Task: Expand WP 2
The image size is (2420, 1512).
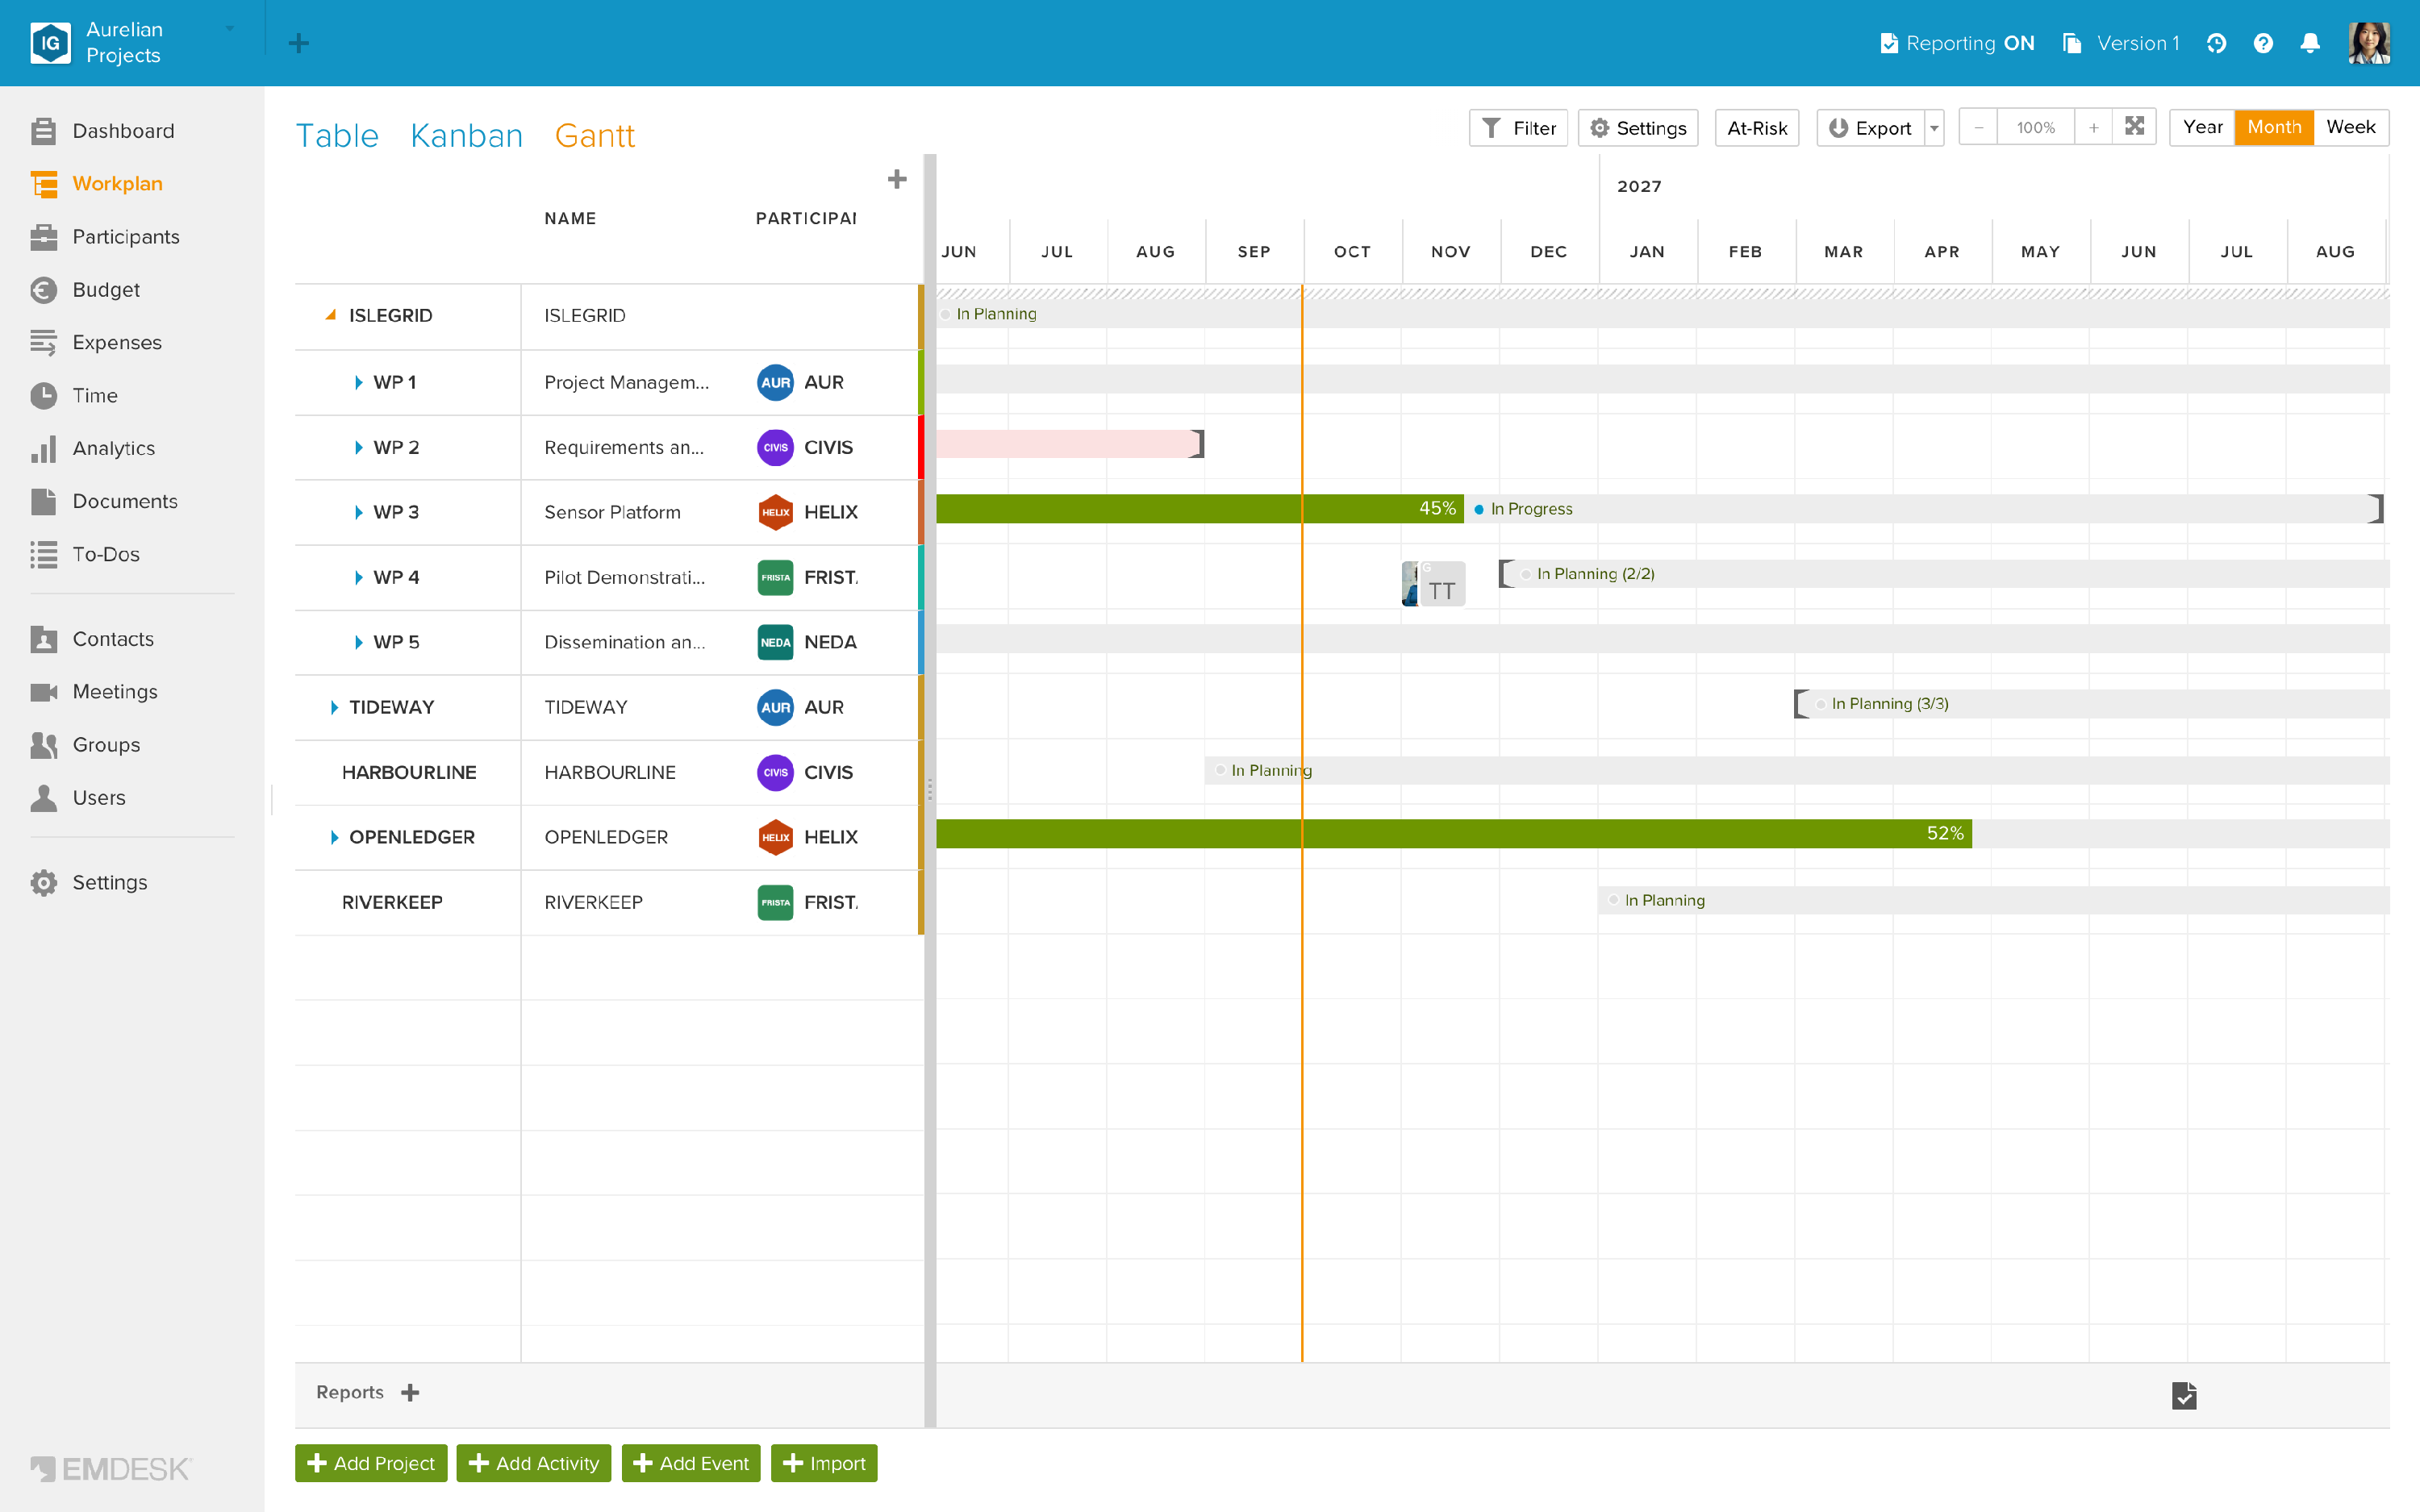Action: (x=358, y=448)
